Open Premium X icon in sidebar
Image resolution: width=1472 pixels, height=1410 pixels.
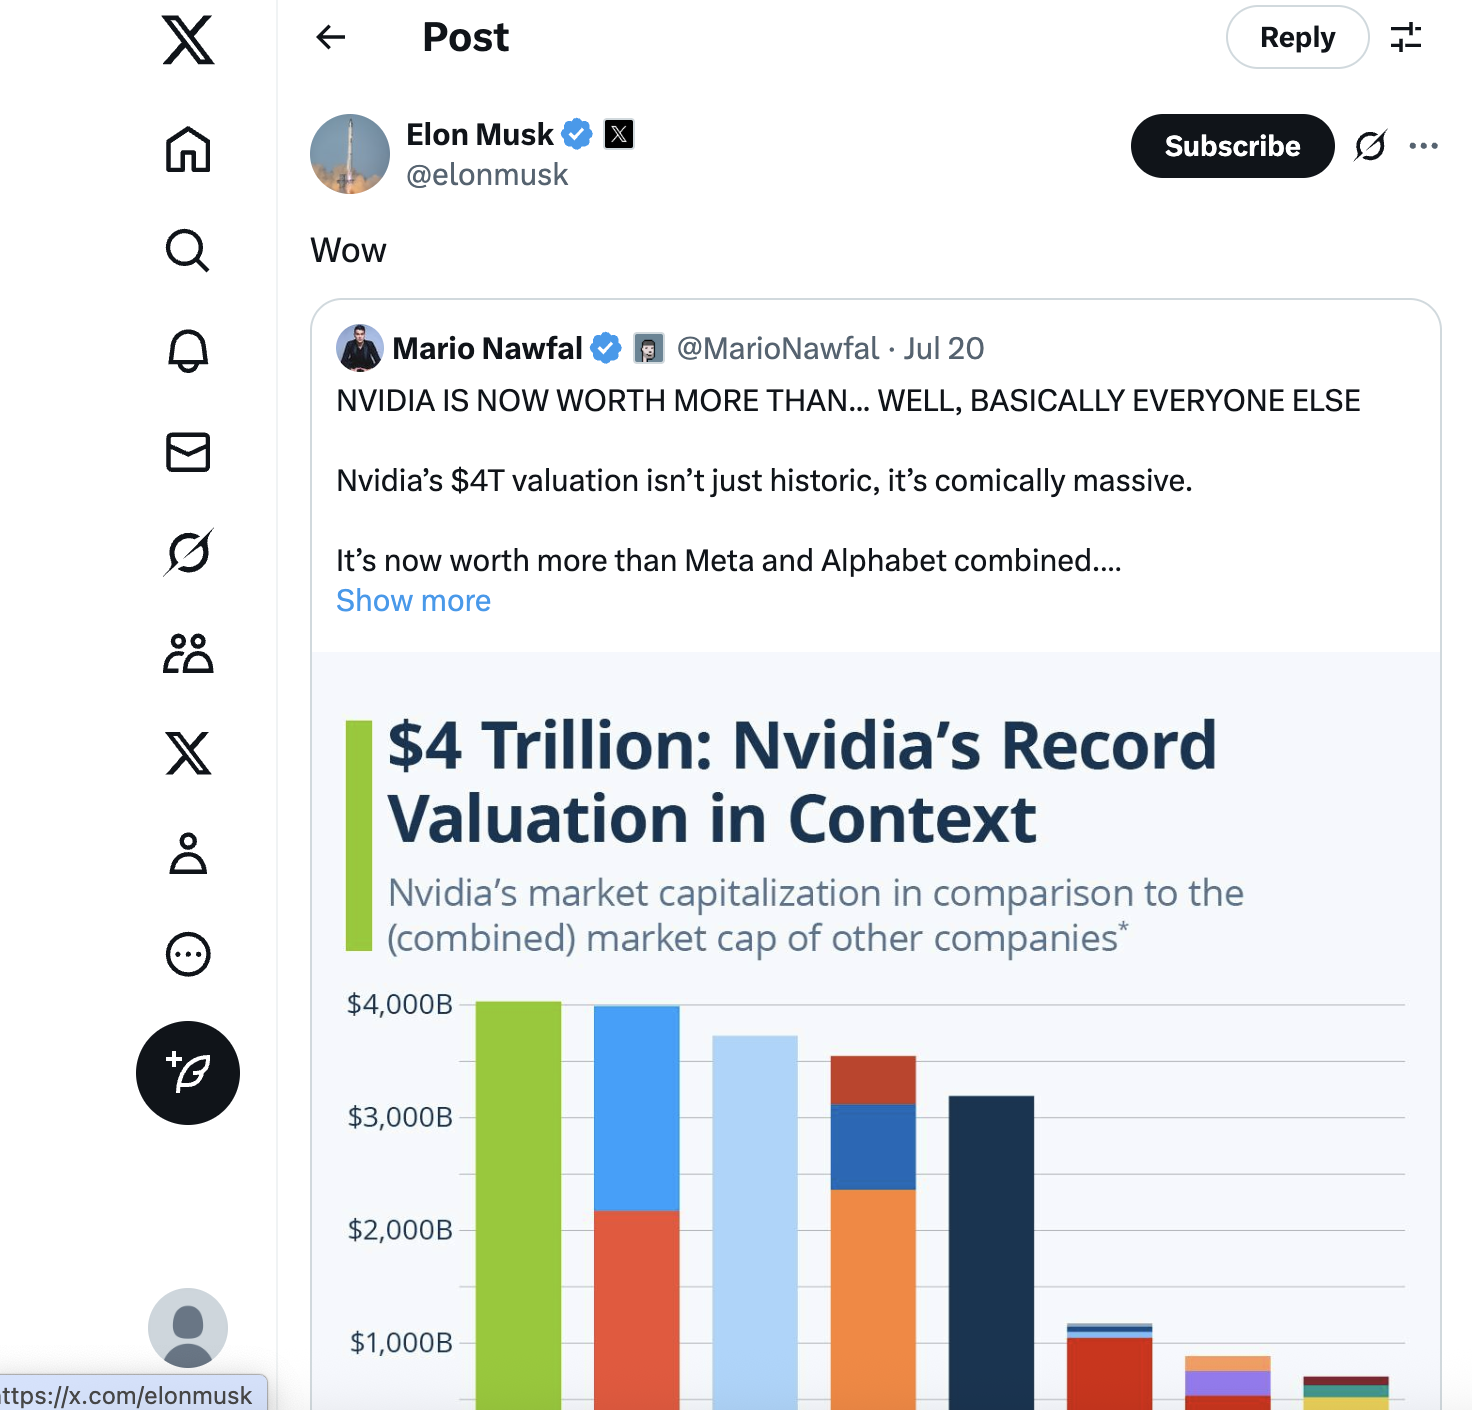pos(188,753)
